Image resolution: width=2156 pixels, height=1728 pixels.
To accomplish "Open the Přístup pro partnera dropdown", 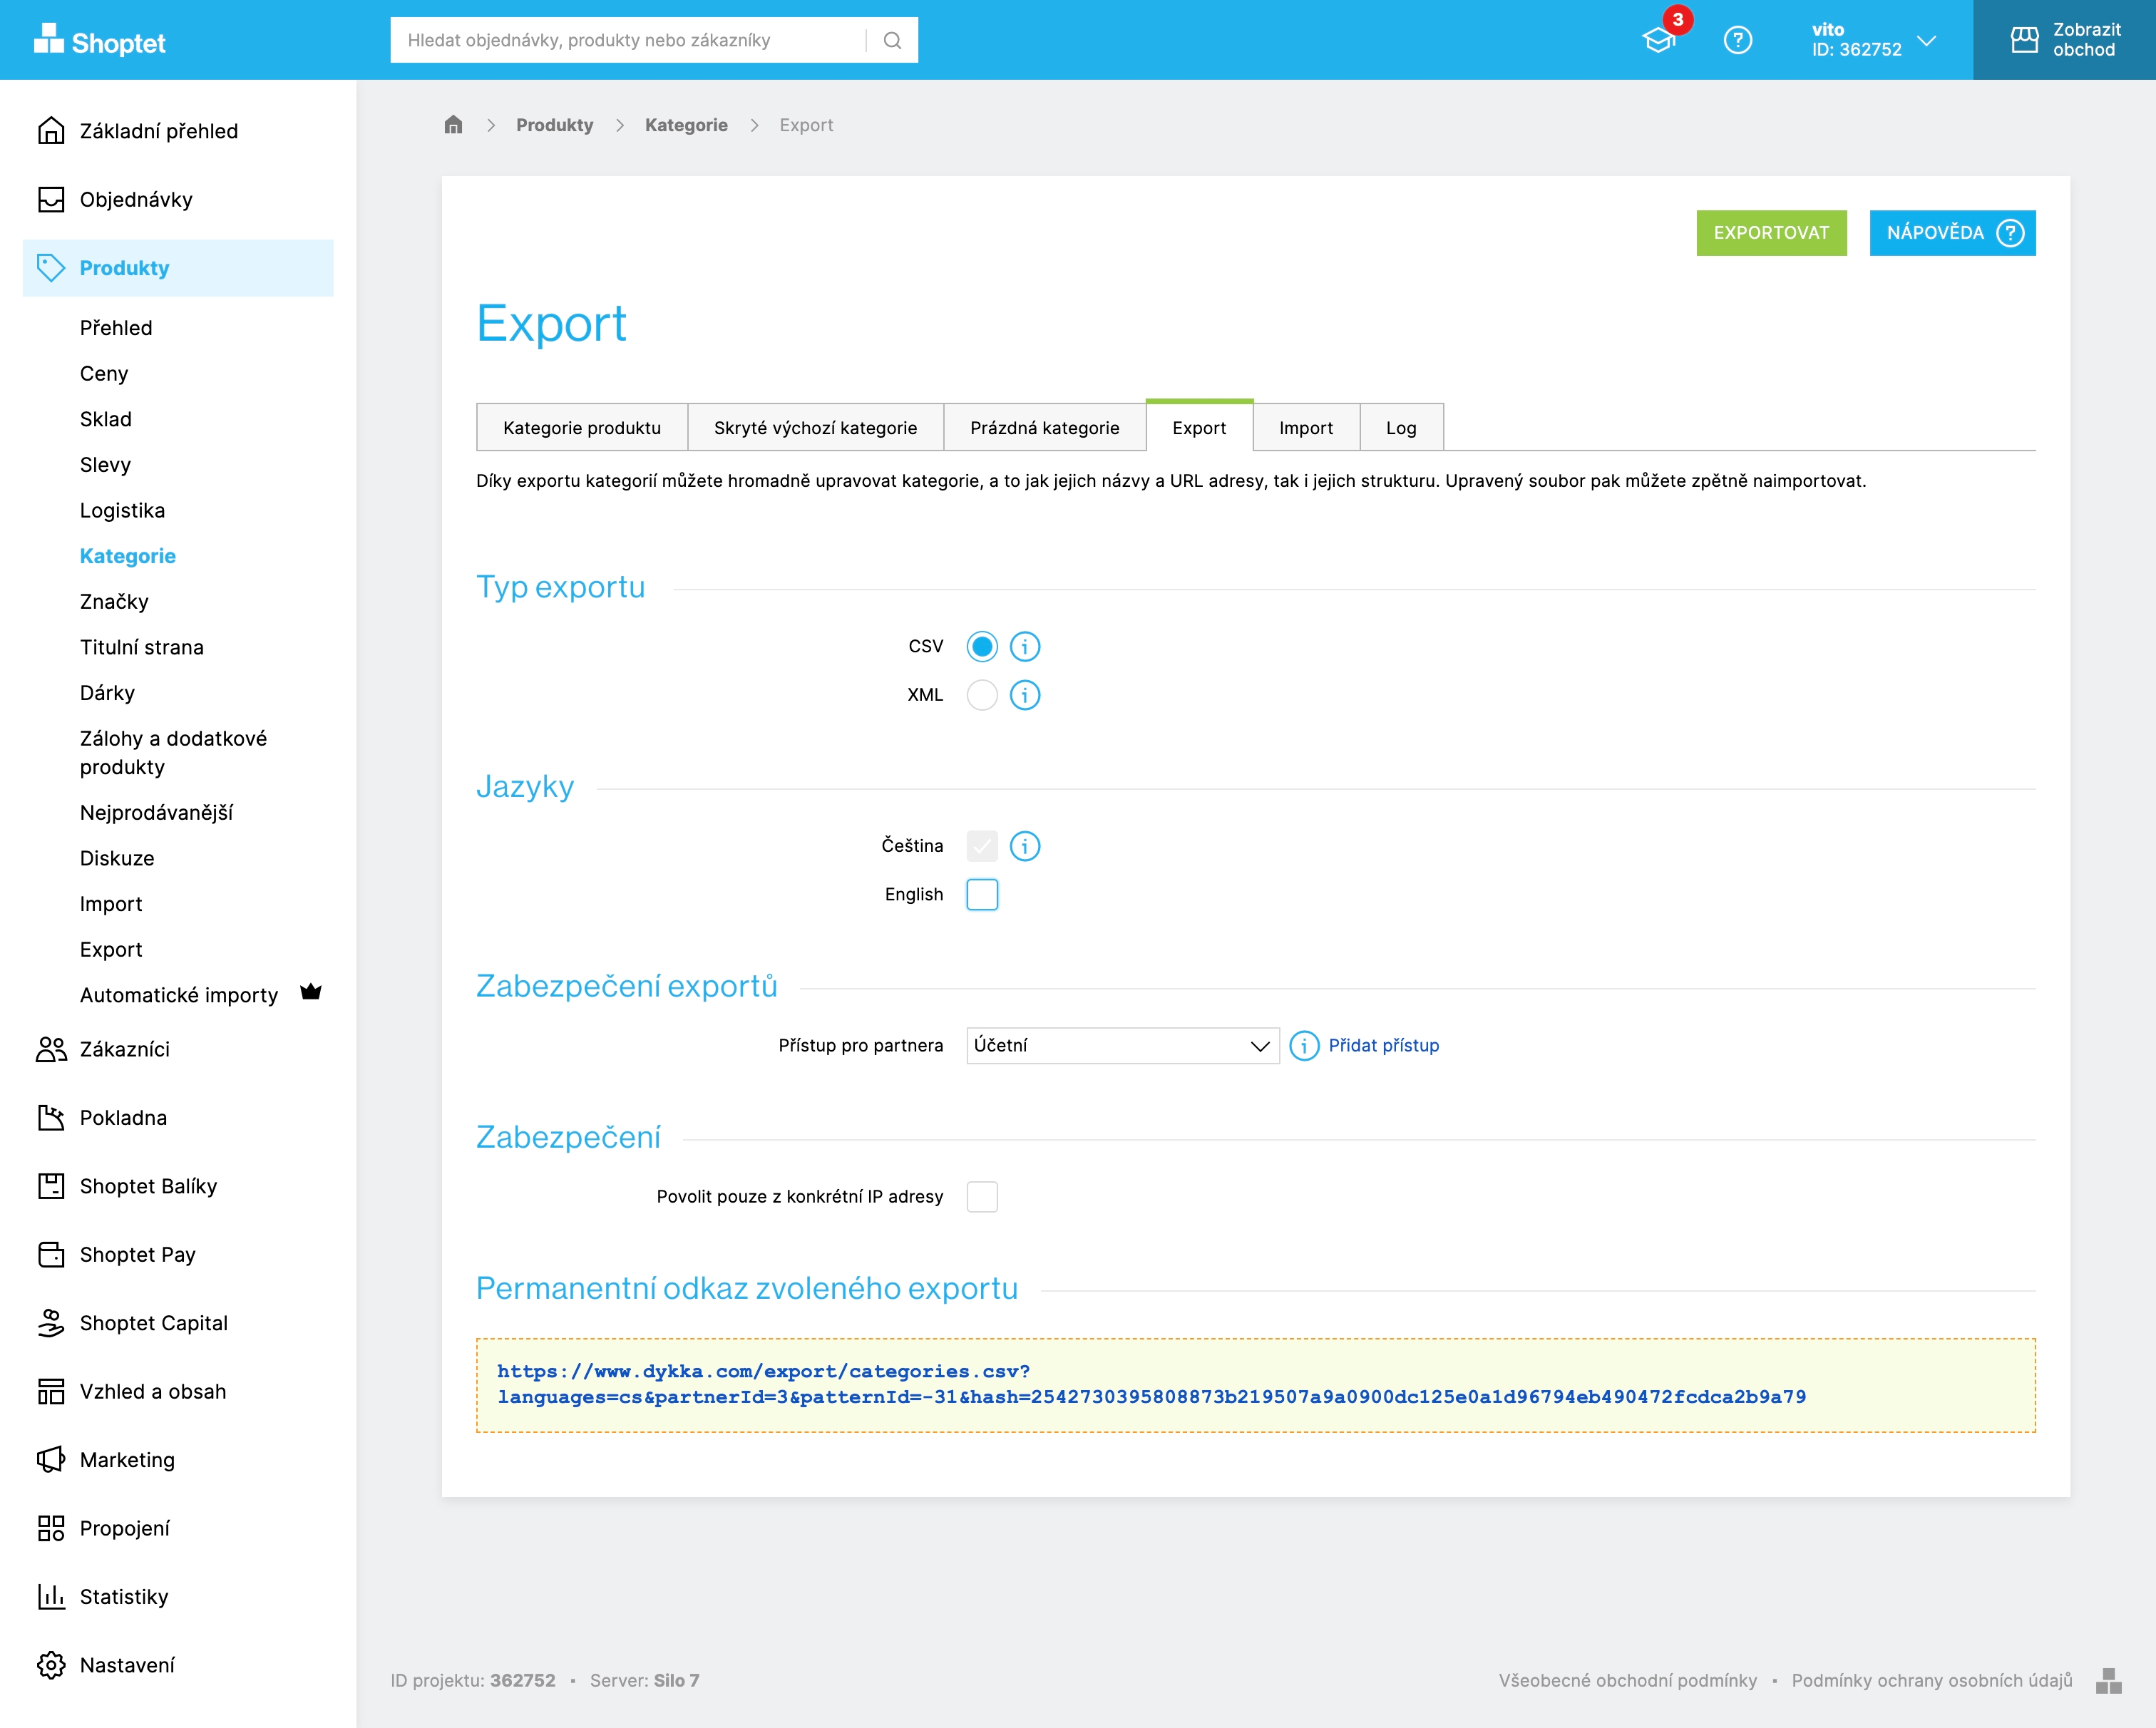I will (x=1122, y=1046).
